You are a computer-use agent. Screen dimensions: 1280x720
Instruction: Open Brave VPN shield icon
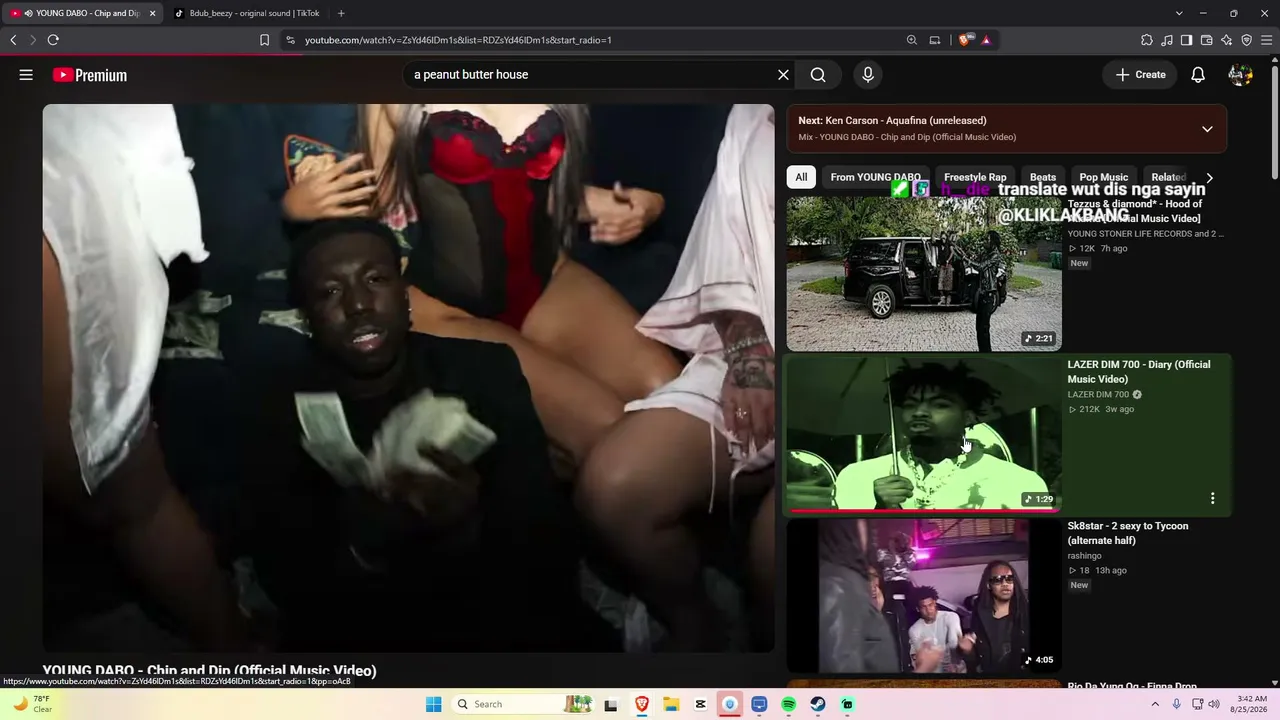pyautogui.click(x=1246, y=40)
